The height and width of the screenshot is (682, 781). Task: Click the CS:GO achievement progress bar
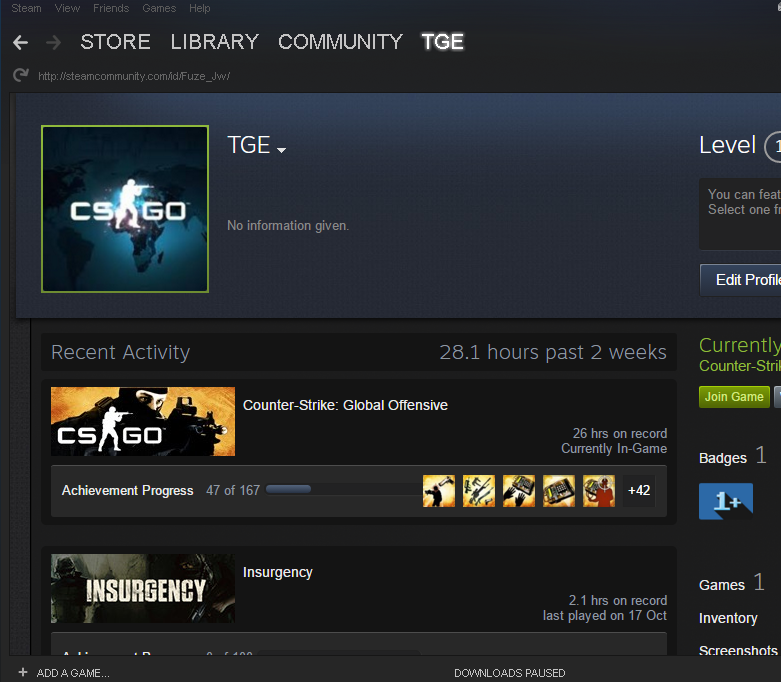click(343, 489)
